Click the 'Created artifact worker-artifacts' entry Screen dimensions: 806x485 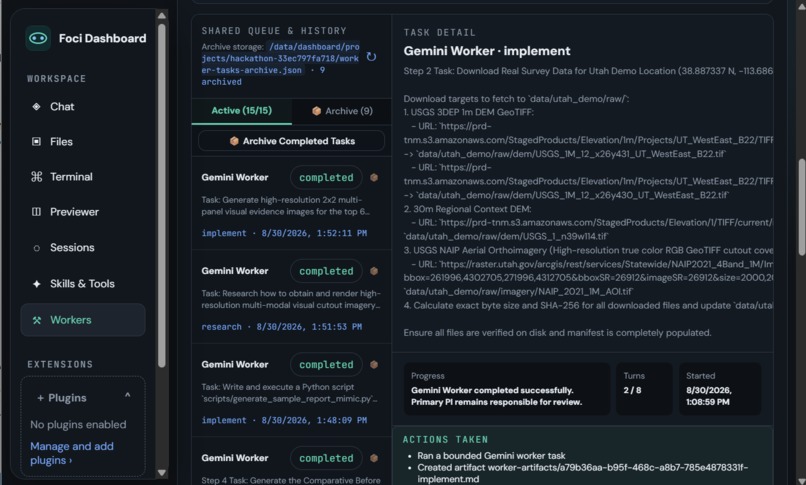click(582, 473)
